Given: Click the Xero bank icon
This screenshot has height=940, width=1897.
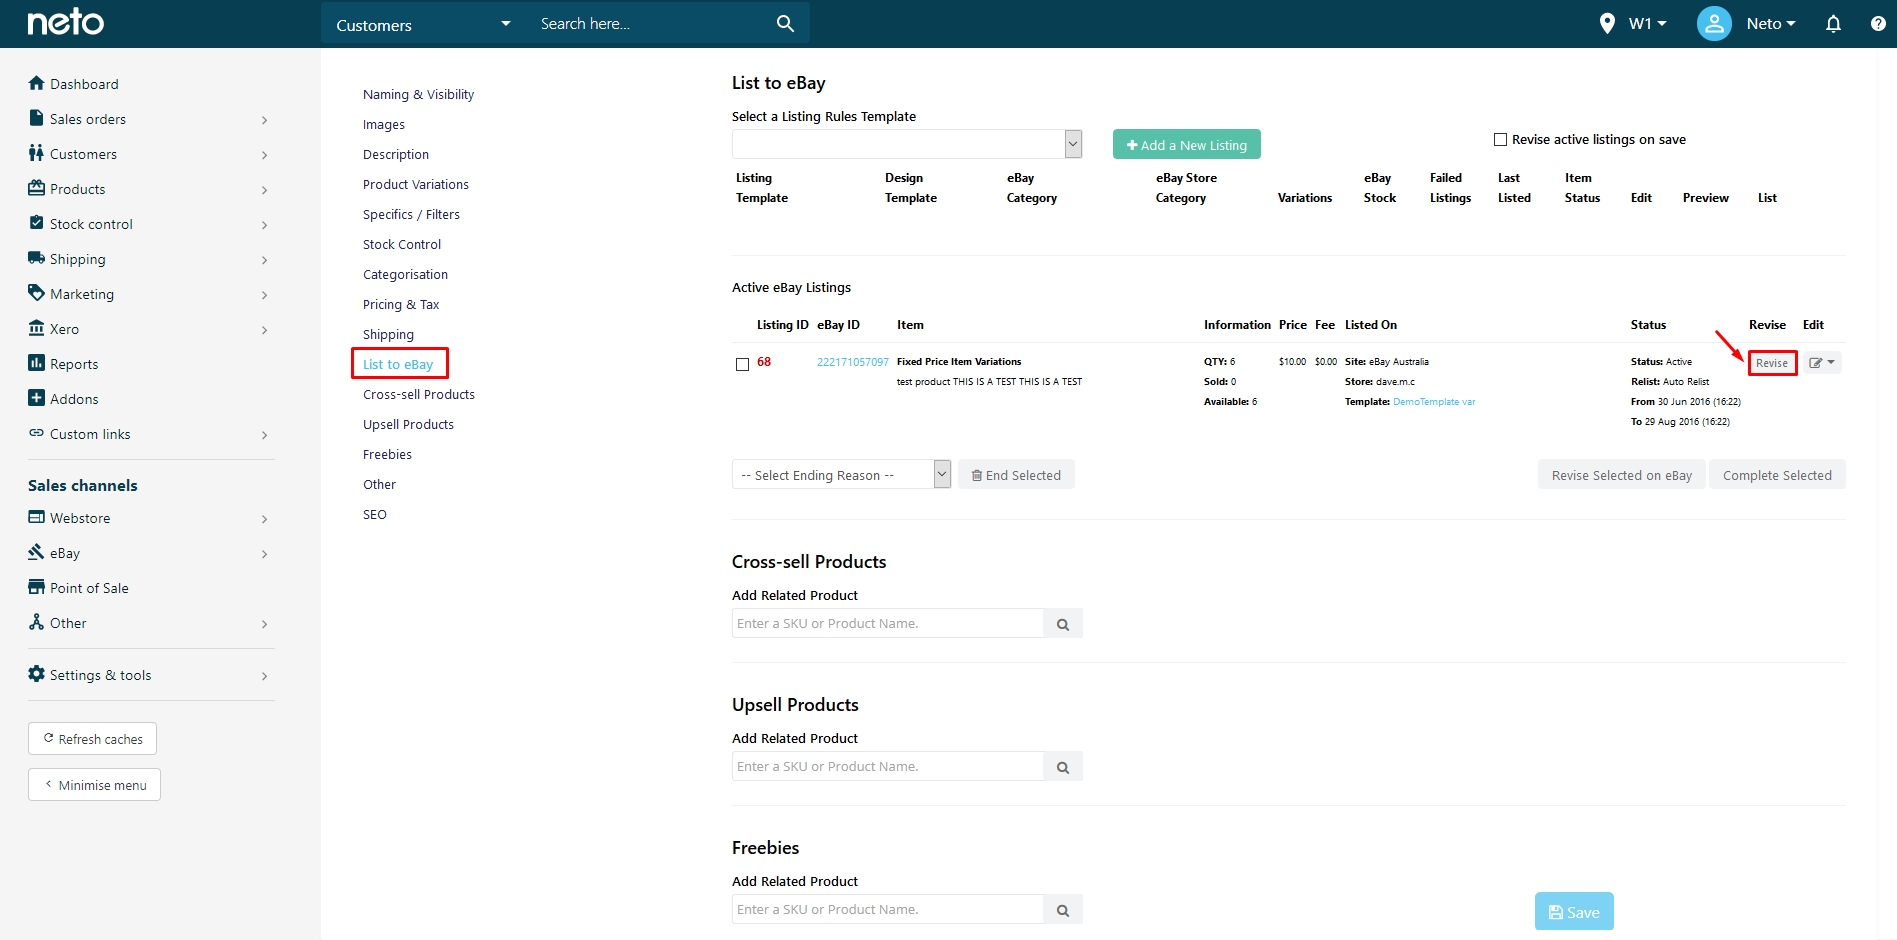Looking at the screenshot, I should tap(37, 328).
